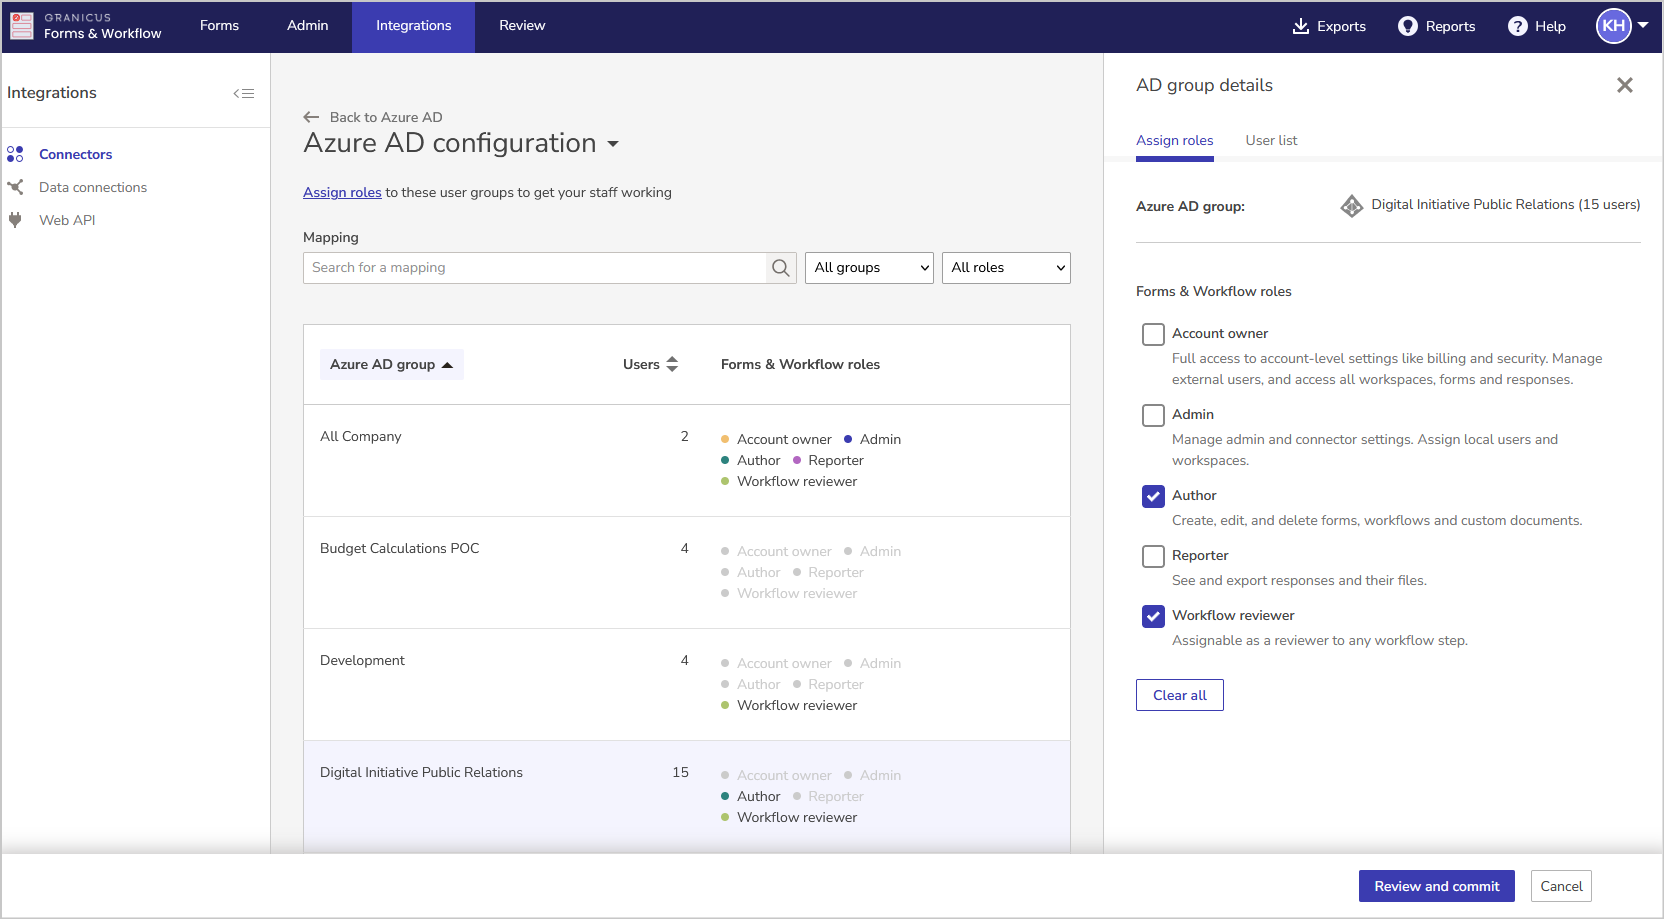The width and height of the screenshot is (1664, 919).
Task: Enable the Account owner role checkbox
Action: (1153, 334)
